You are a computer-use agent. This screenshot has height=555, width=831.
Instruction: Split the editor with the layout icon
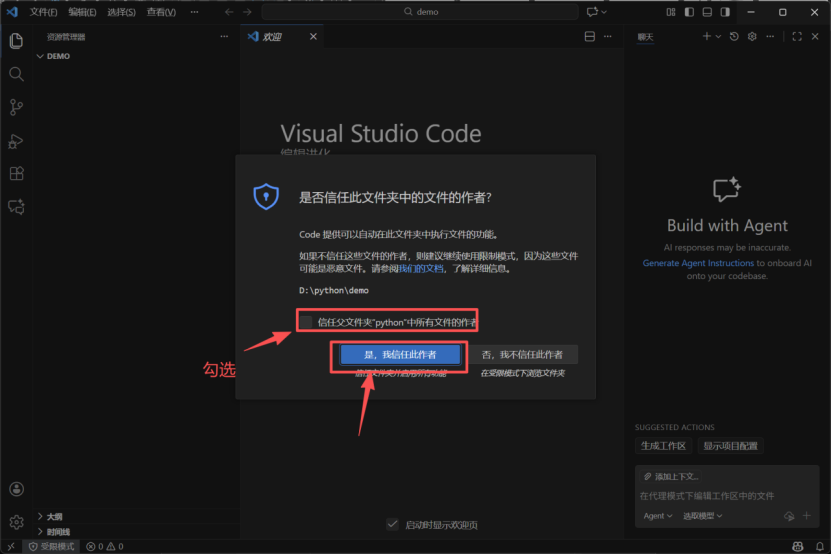pos(589,36)
